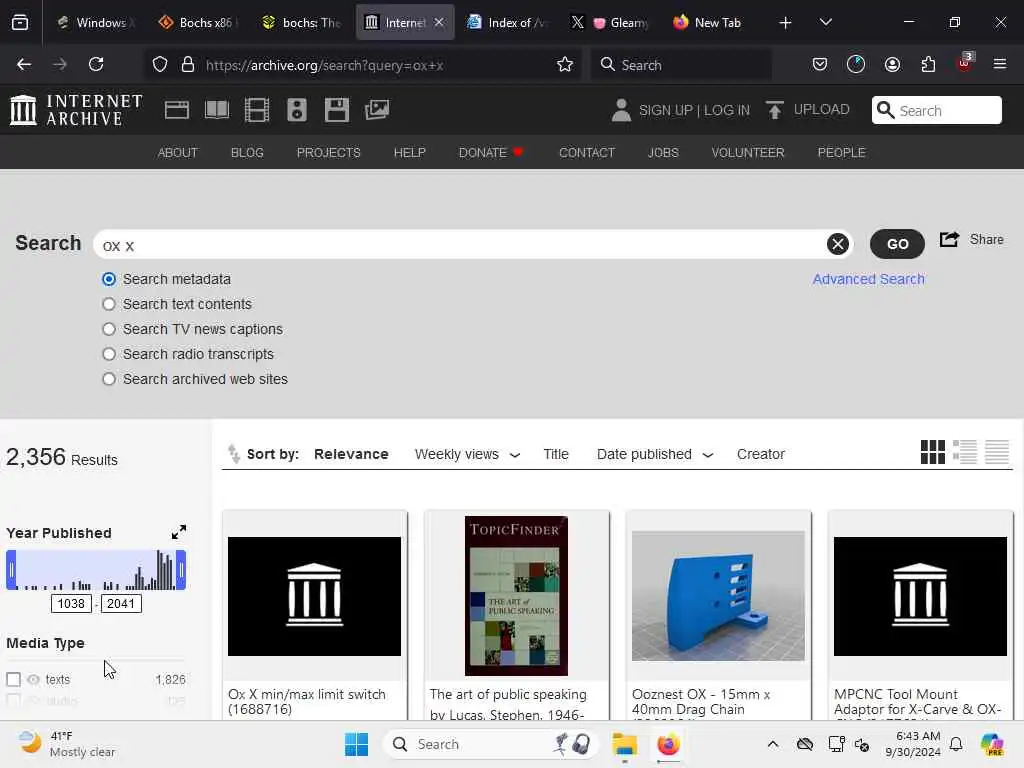
Task: Save to Pocket icon
Action: [x=820, y=64]
